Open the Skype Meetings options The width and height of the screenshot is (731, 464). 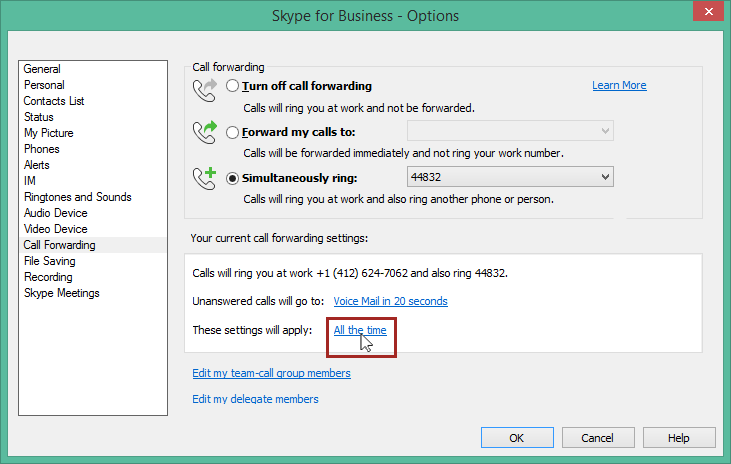pyautogui.click(x=62, y=293)
